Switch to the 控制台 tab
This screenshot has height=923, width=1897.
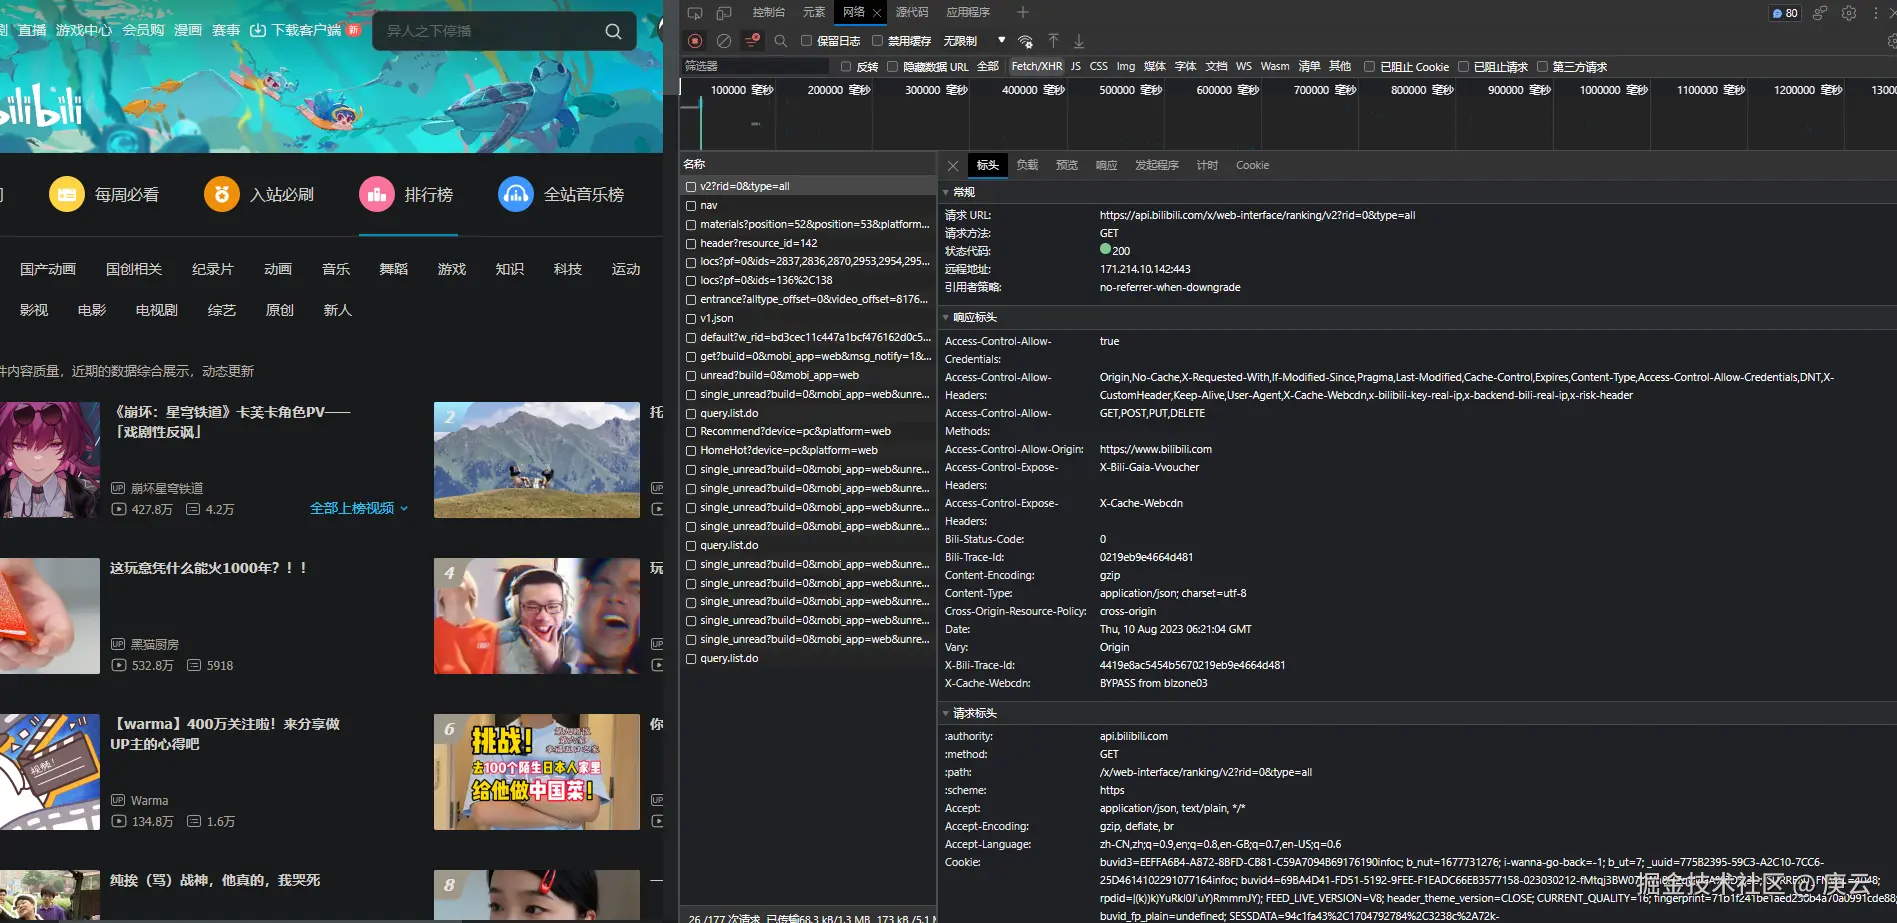pyautogui.click(x=768, y=12)
